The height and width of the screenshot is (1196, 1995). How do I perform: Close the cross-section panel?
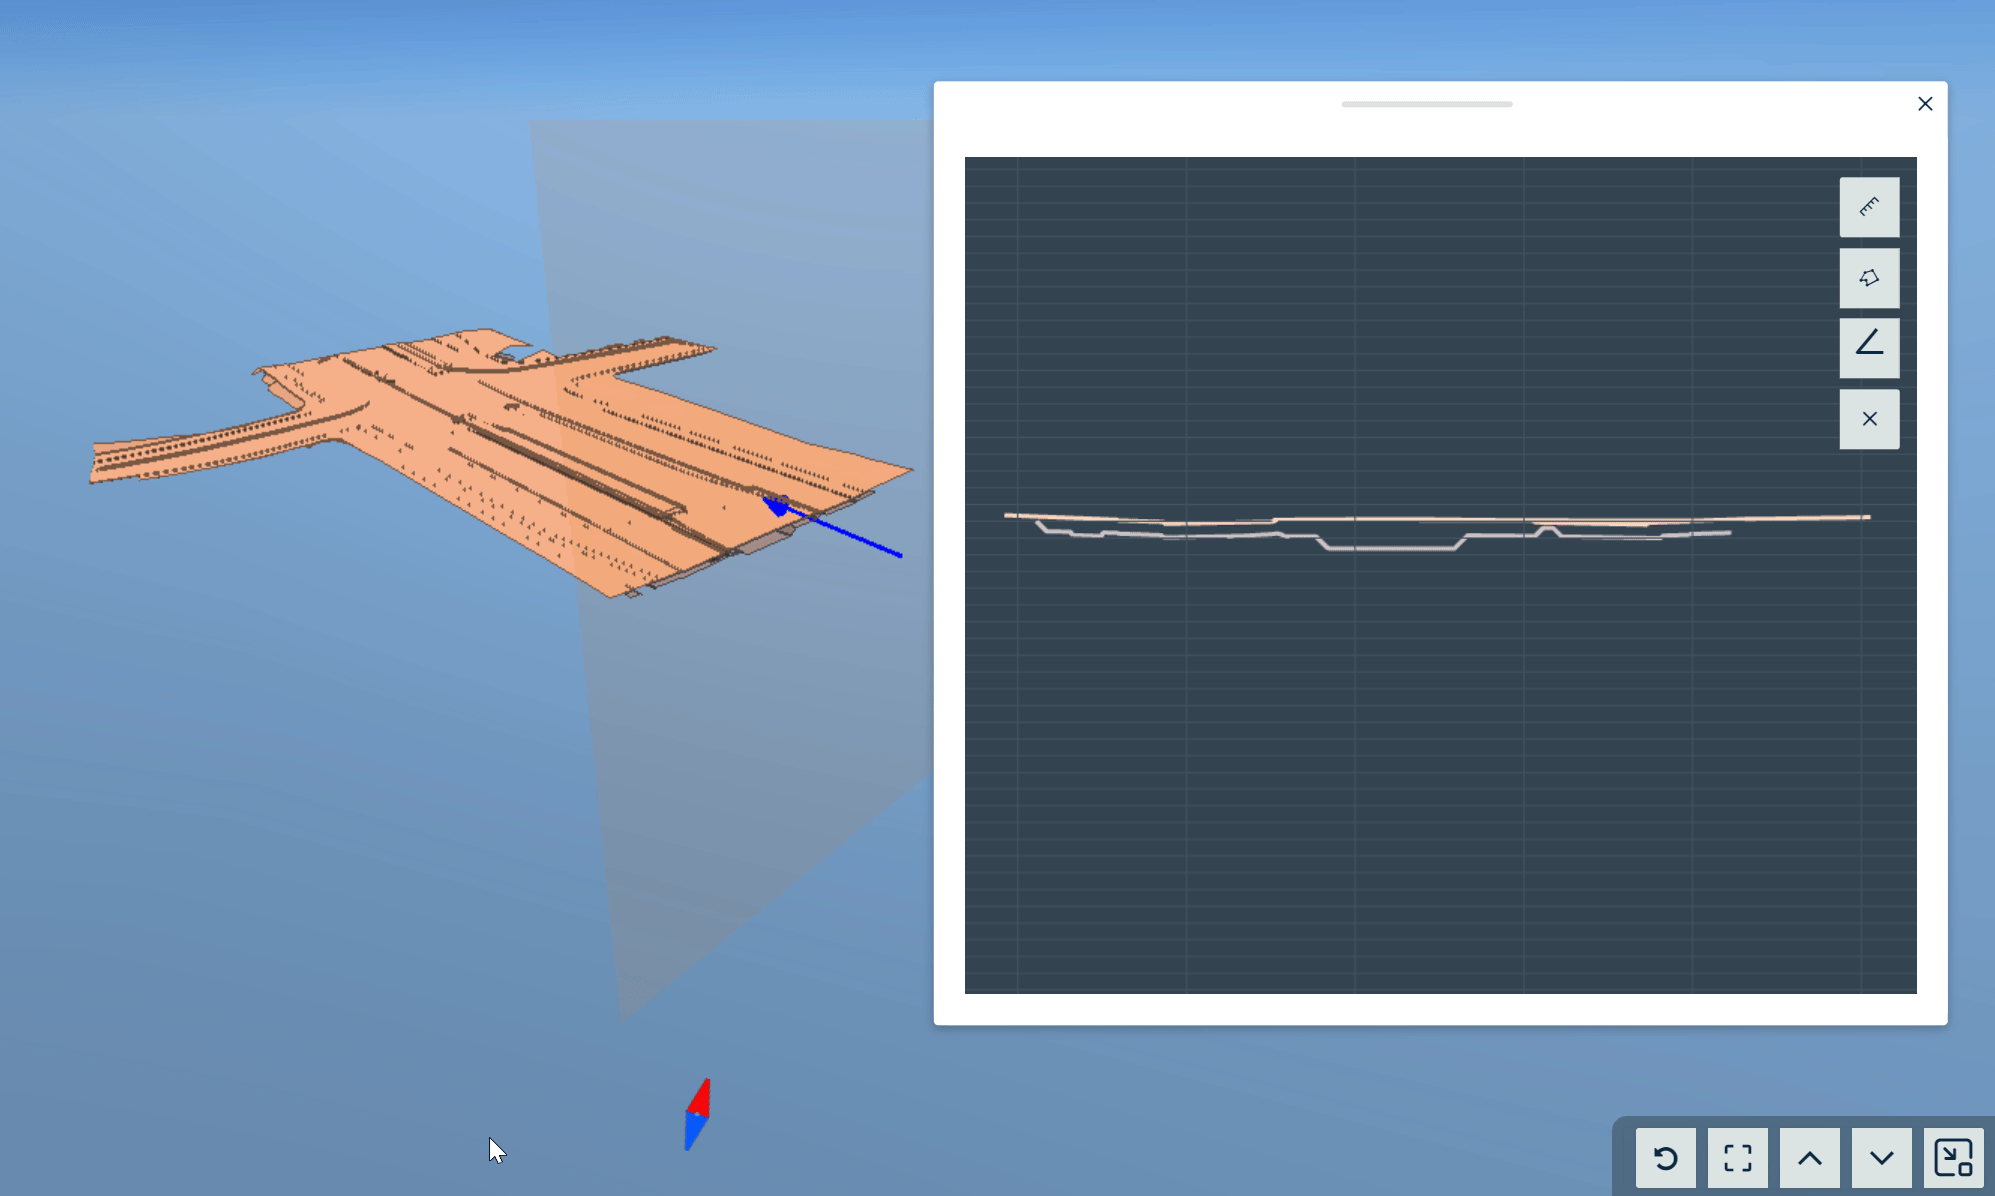tap(1924, 104)
